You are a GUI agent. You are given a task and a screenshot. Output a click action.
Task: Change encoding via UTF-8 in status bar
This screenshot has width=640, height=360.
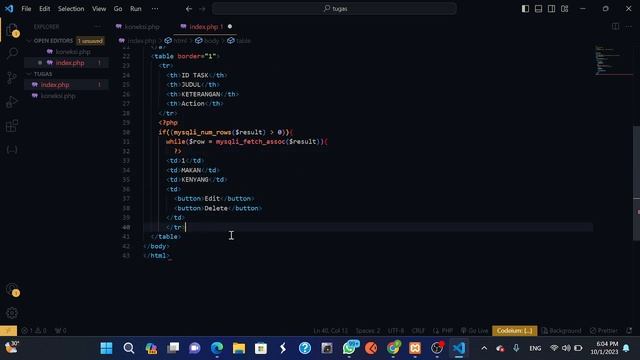click(x=396, y=331)
